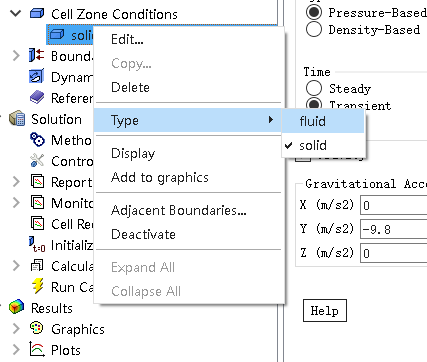Expand the Graphics tree node
Screen dimensions: 427x362
point(16,328)
